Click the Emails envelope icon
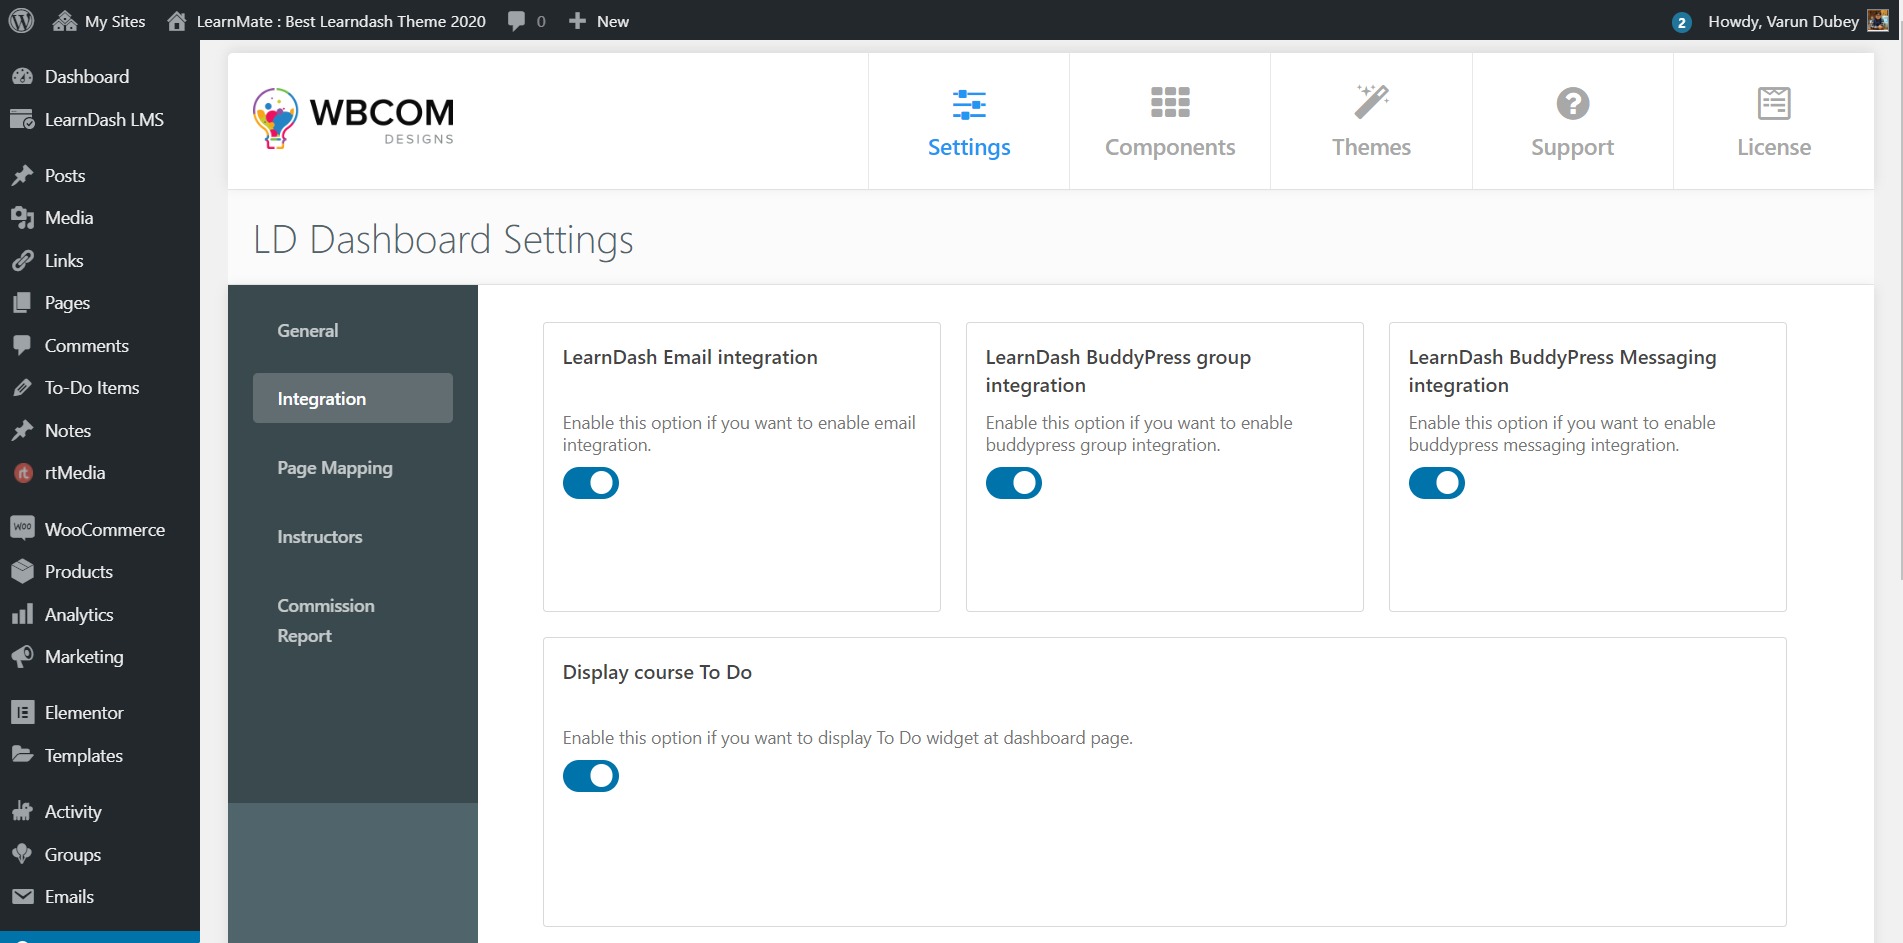Image resolution: width=1903 pixels, height=943 pixels. click(22, 897)
